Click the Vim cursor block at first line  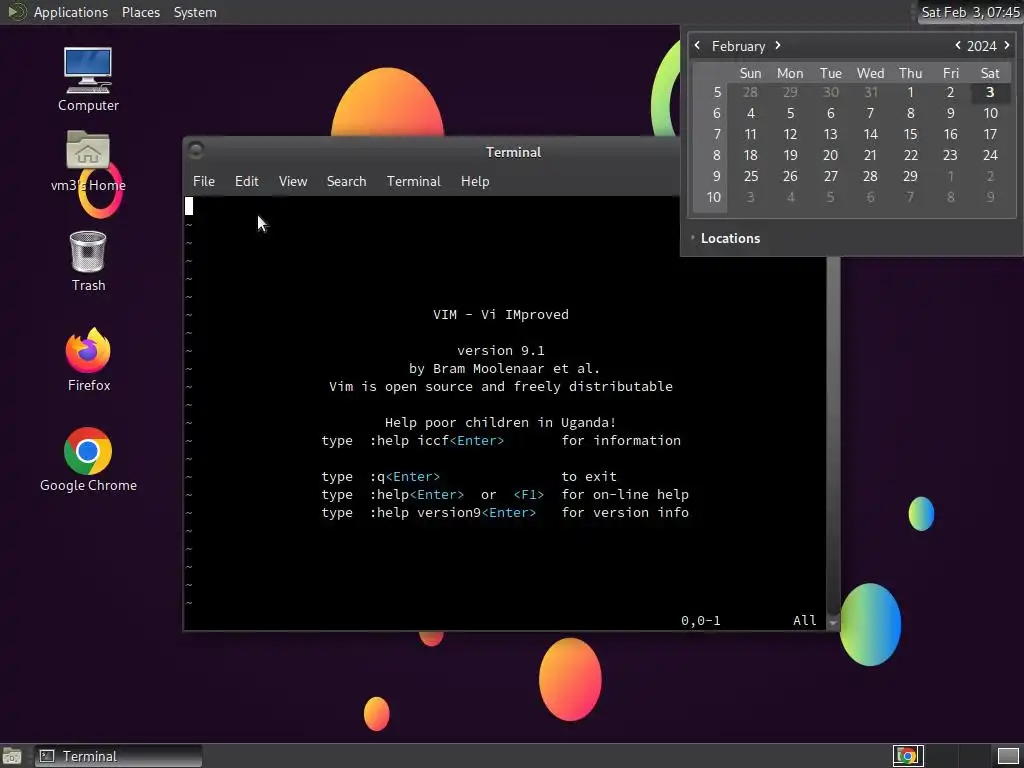tap(189, 206)
